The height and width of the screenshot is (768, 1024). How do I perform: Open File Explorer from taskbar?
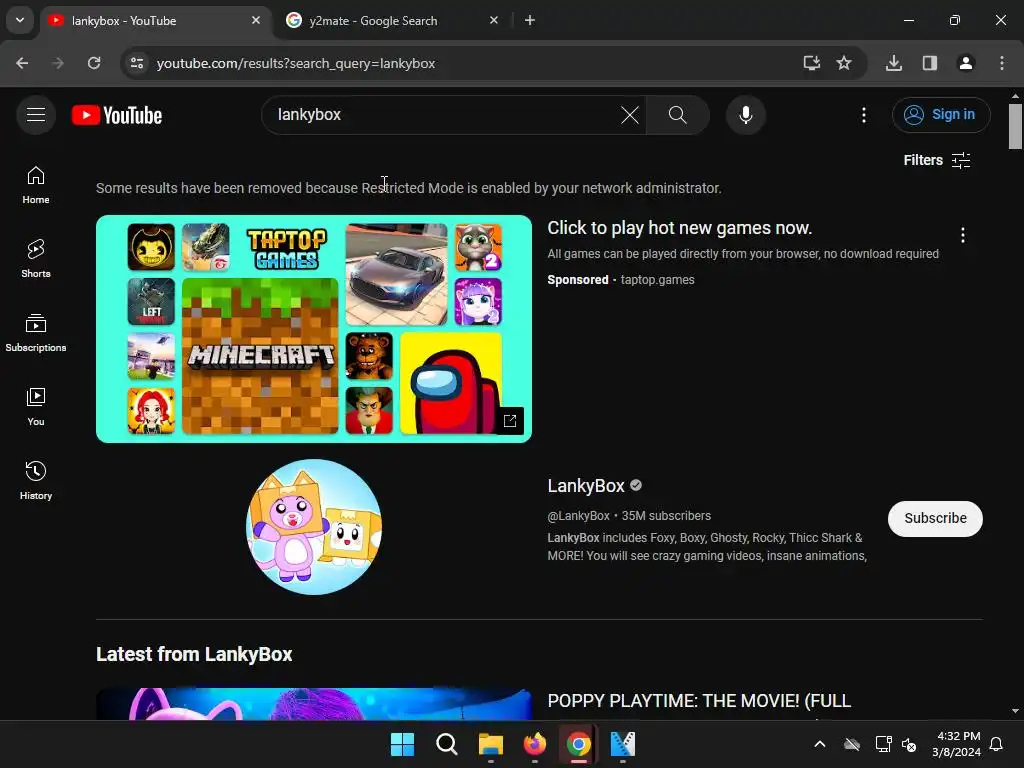490,744
